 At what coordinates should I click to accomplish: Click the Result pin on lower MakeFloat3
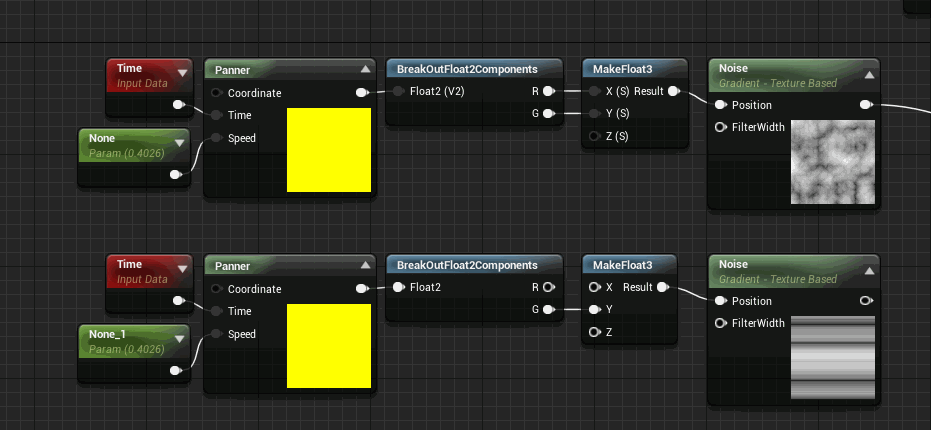point(663,287)
